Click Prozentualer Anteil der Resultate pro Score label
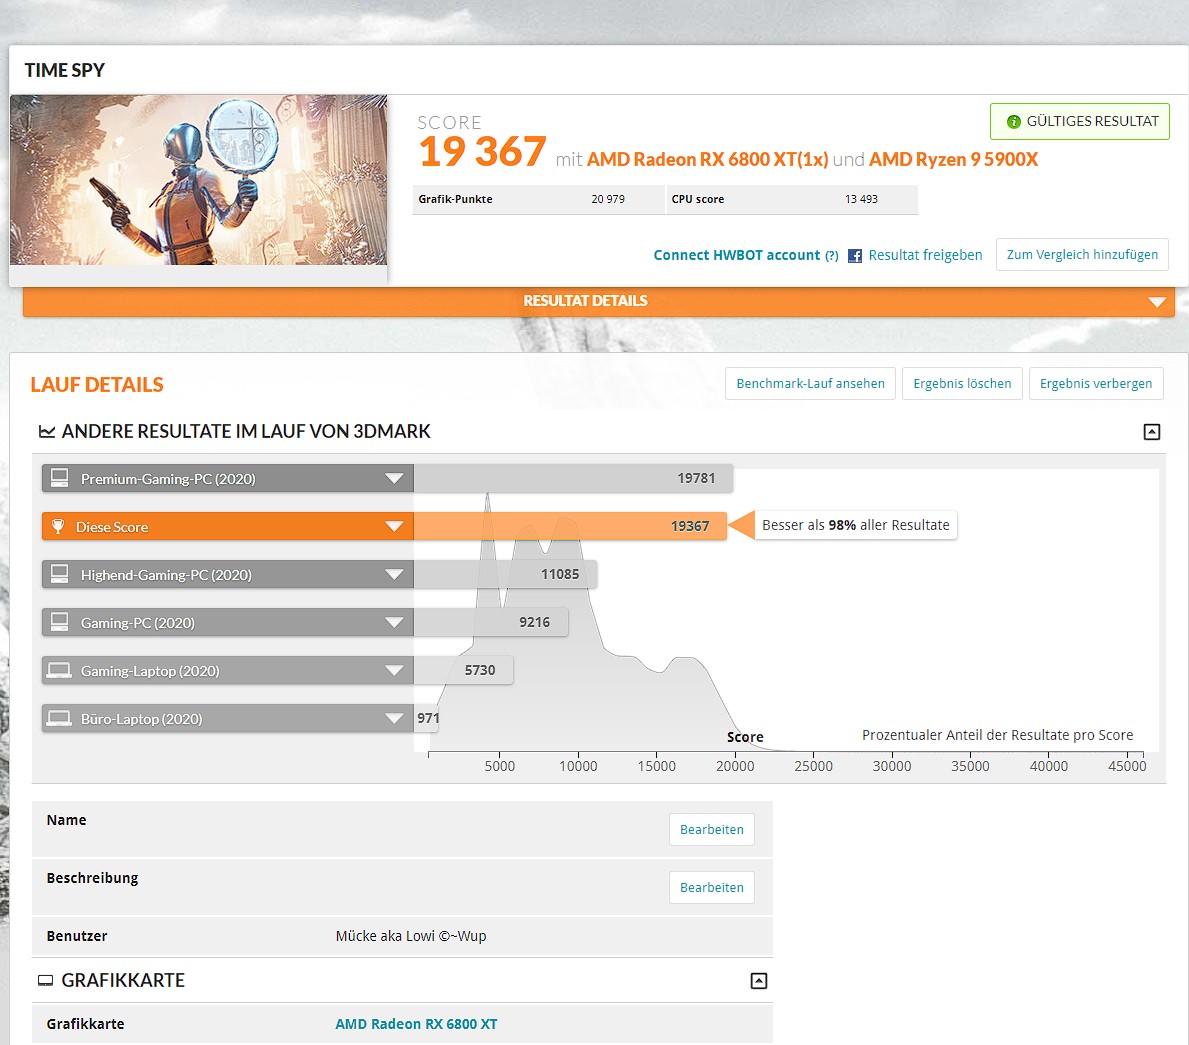 997,735
